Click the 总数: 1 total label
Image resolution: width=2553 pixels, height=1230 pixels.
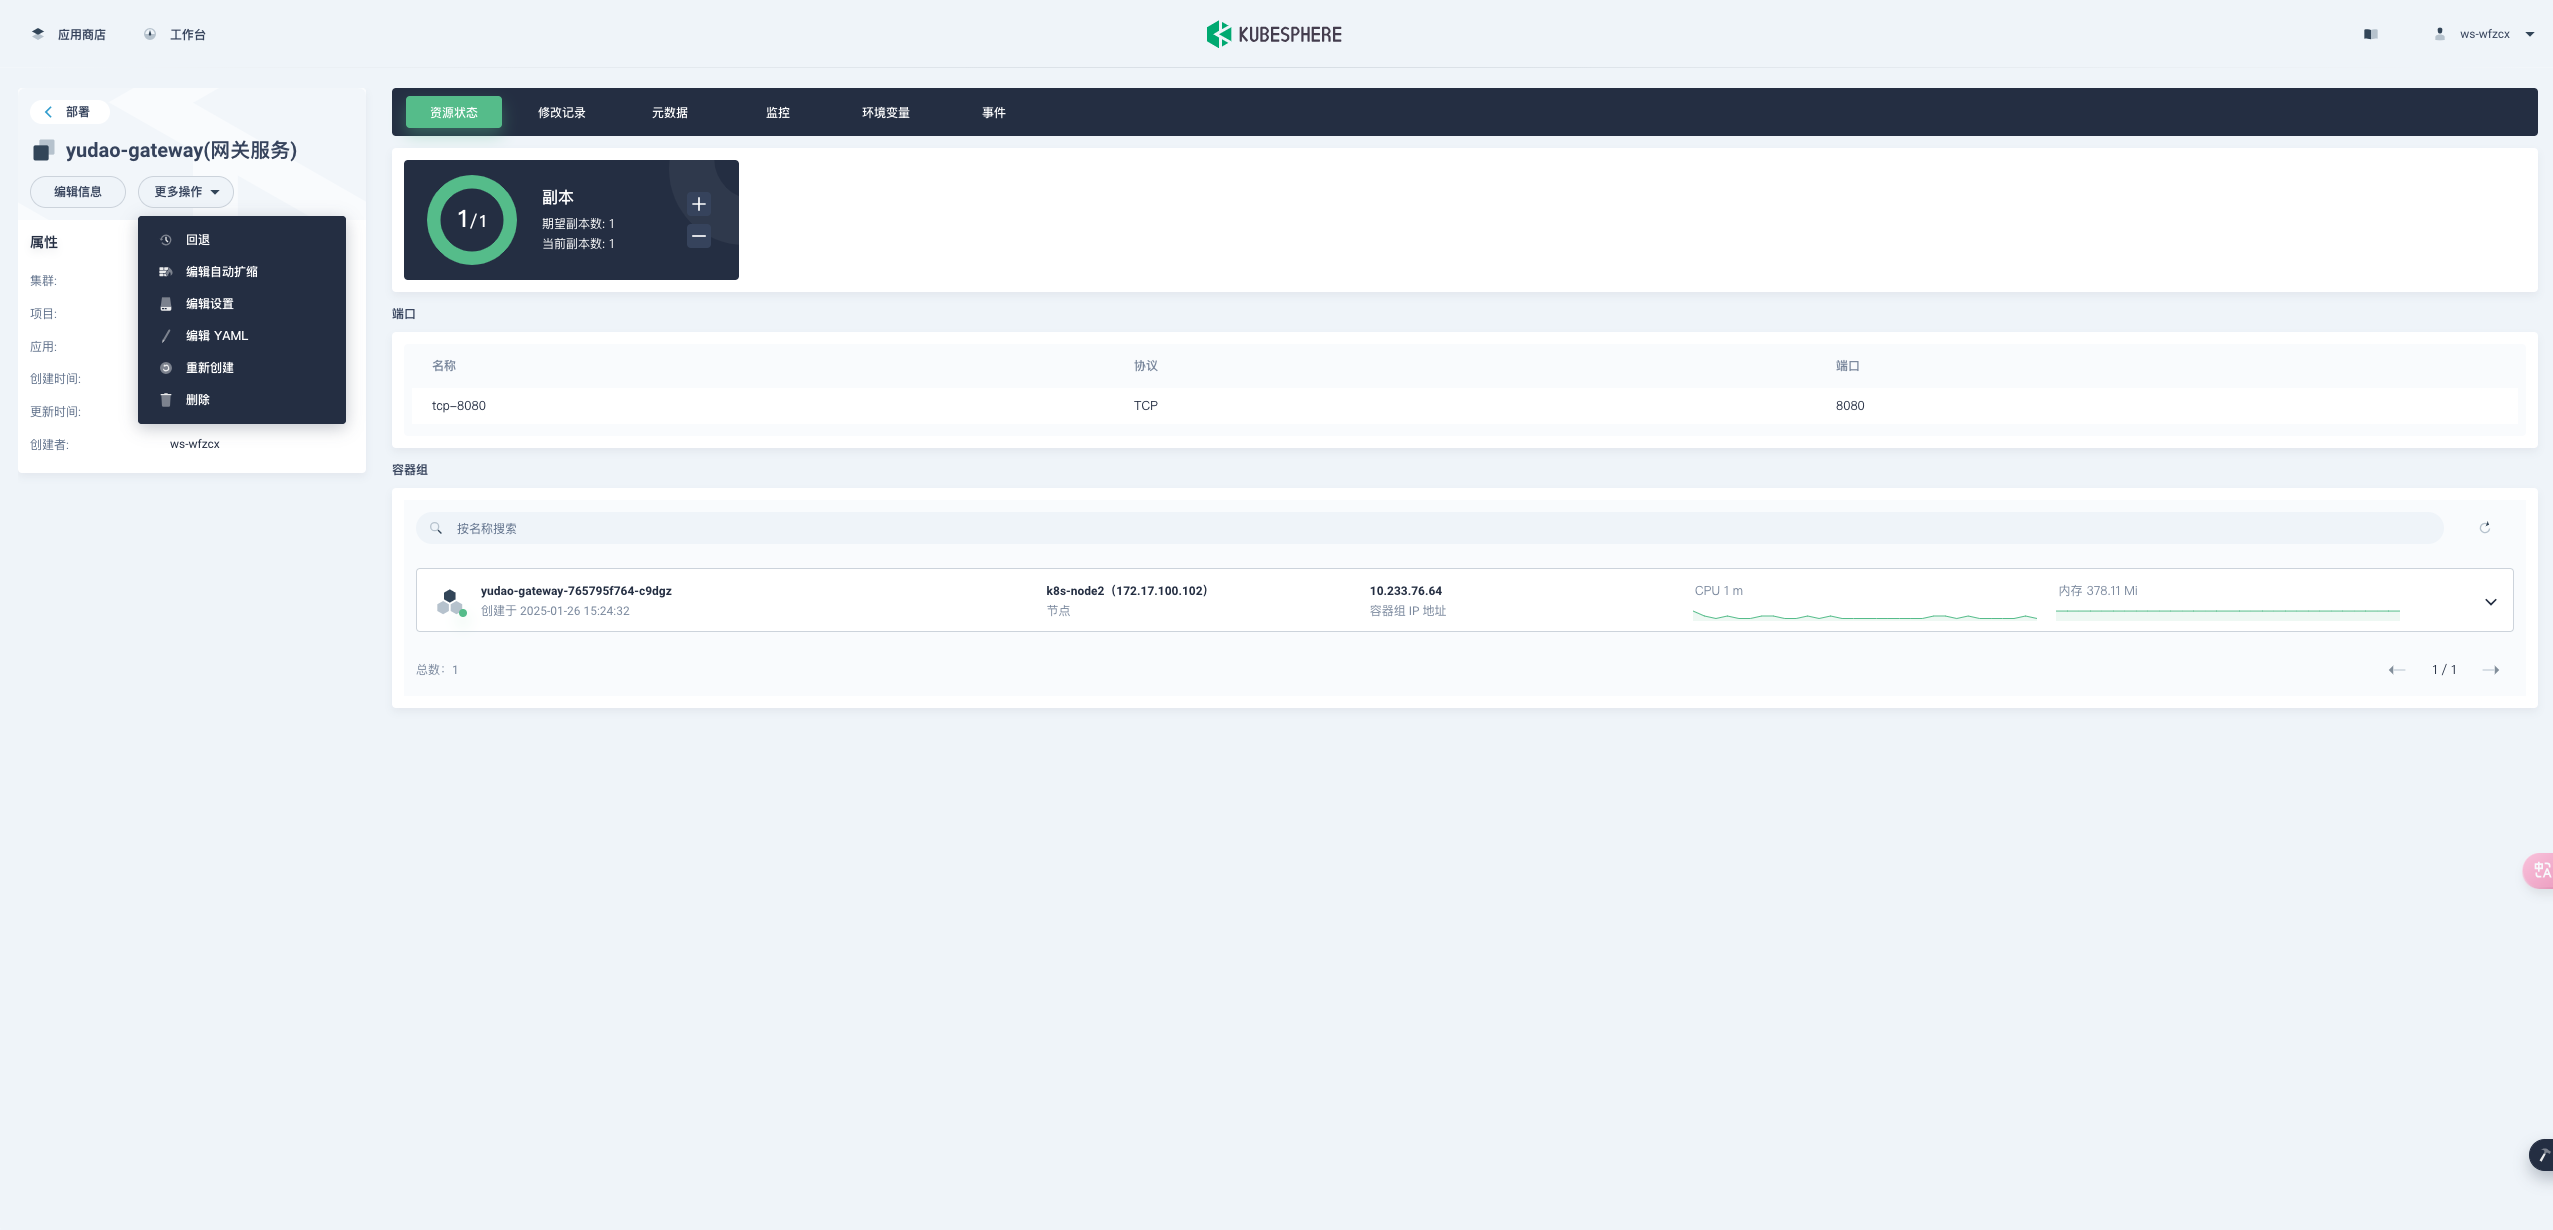[x=437, y=670]
